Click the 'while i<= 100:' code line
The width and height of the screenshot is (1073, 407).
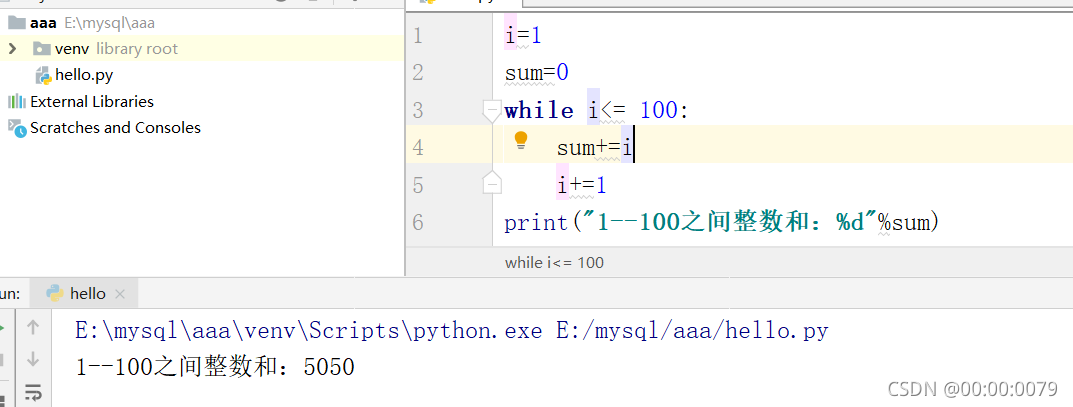[x=596, y=110]
